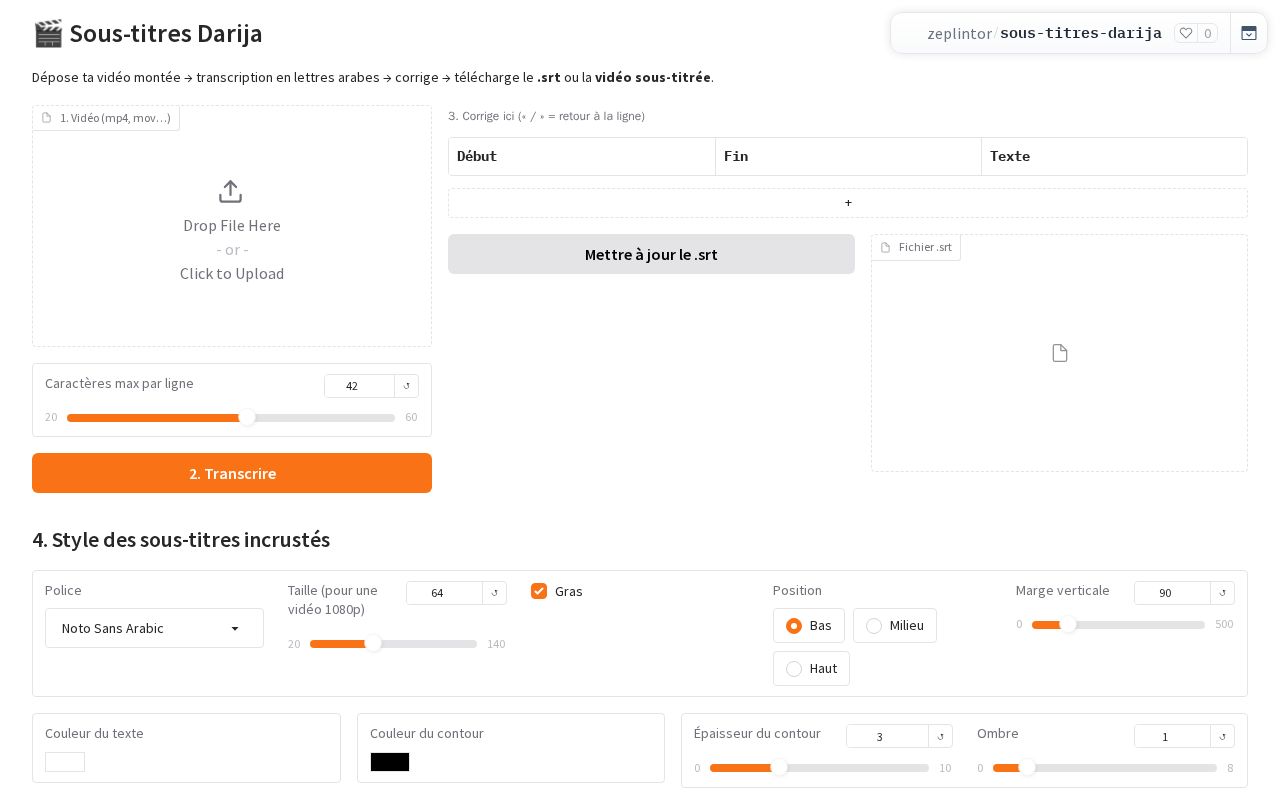The image size is (1280, 800).
Task: Click the Texte column header
Action: pyautogui.click(x=1114, y=156)
